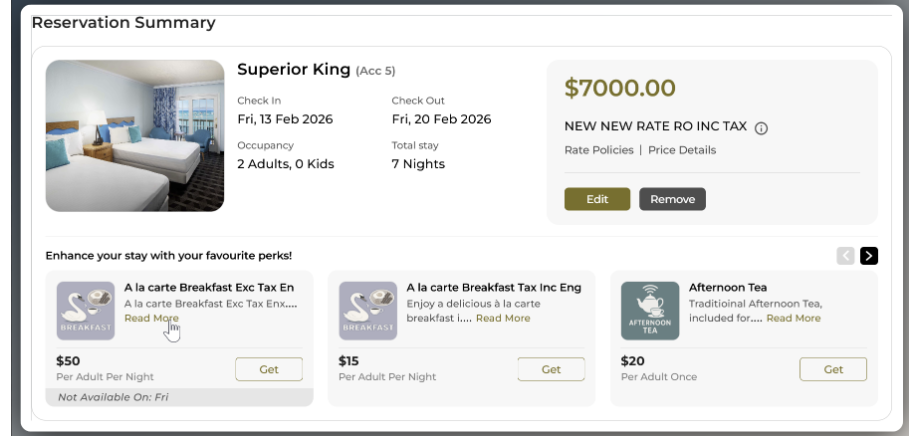920x436 pixels.
Task: Get the $15 breakfast perk
Action: (551, 369)
